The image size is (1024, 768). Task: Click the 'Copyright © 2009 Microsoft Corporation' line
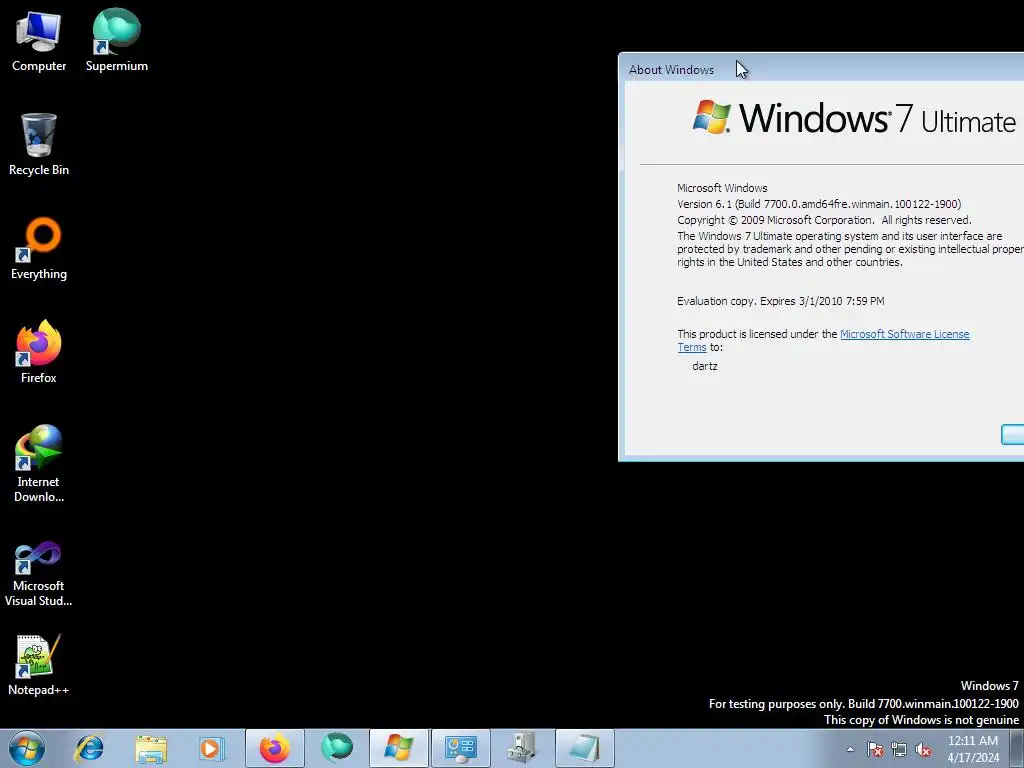pos(824,220)
